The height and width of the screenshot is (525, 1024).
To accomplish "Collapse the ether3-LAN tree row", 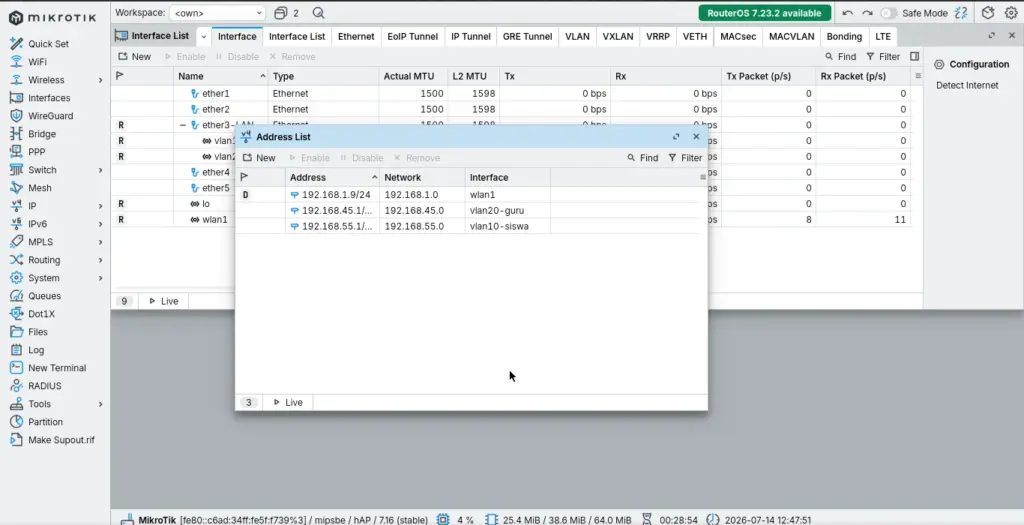I will (x=183, y=125).
